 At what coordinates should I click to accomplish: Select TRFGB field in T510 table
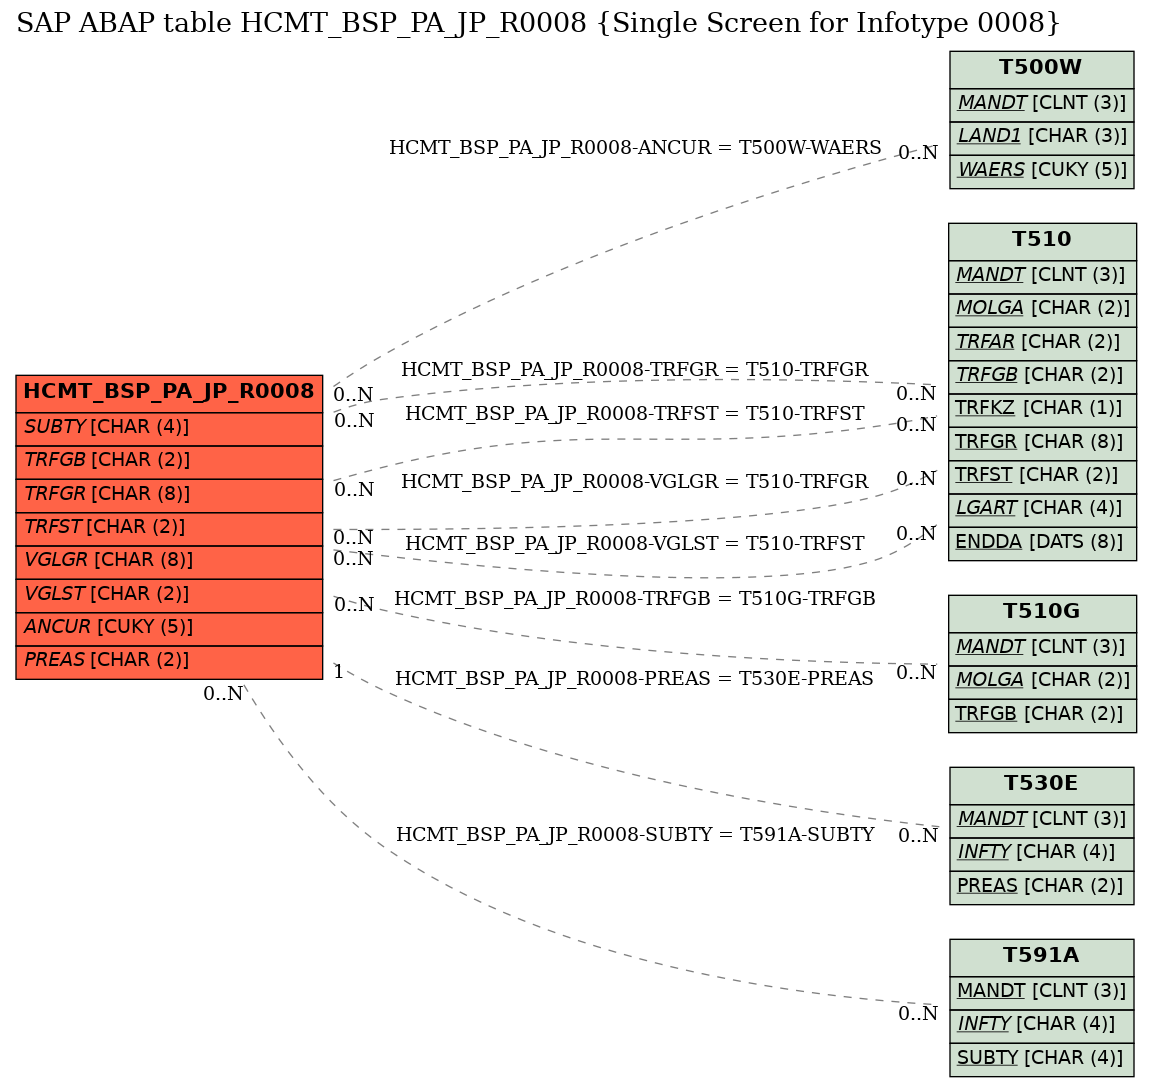1042,376
